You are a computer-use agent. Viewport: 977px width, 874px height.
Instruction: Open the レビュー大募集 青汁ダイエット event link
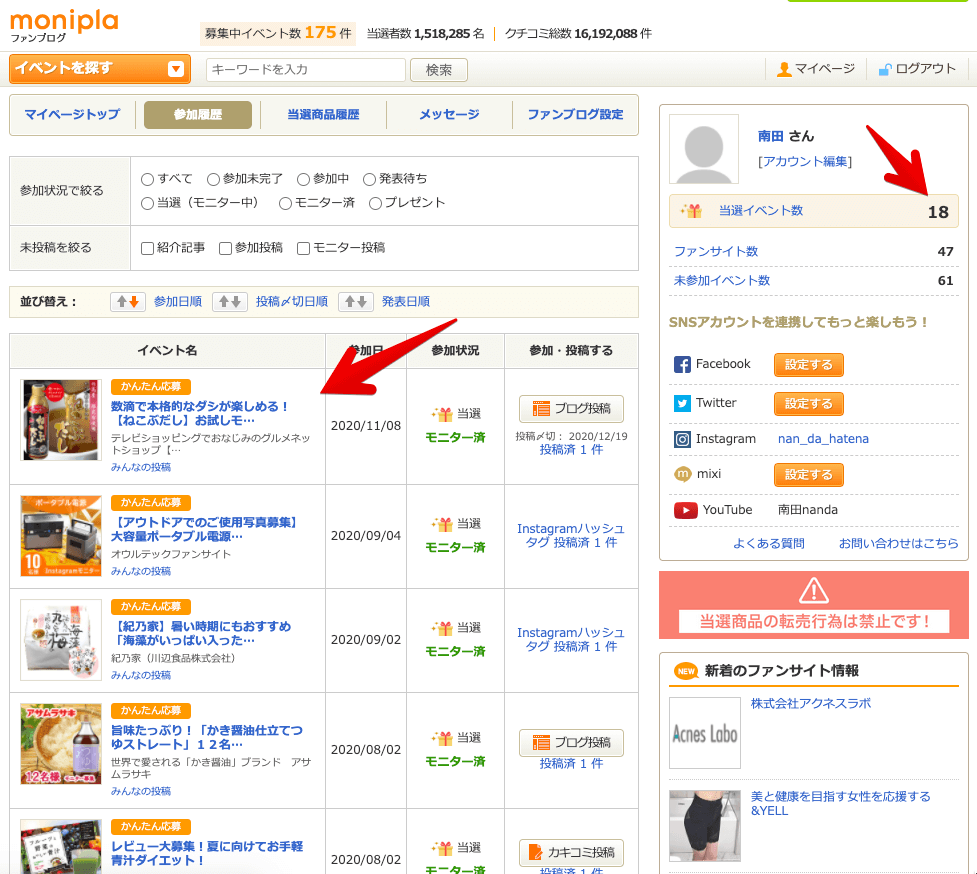pos(207,853)
